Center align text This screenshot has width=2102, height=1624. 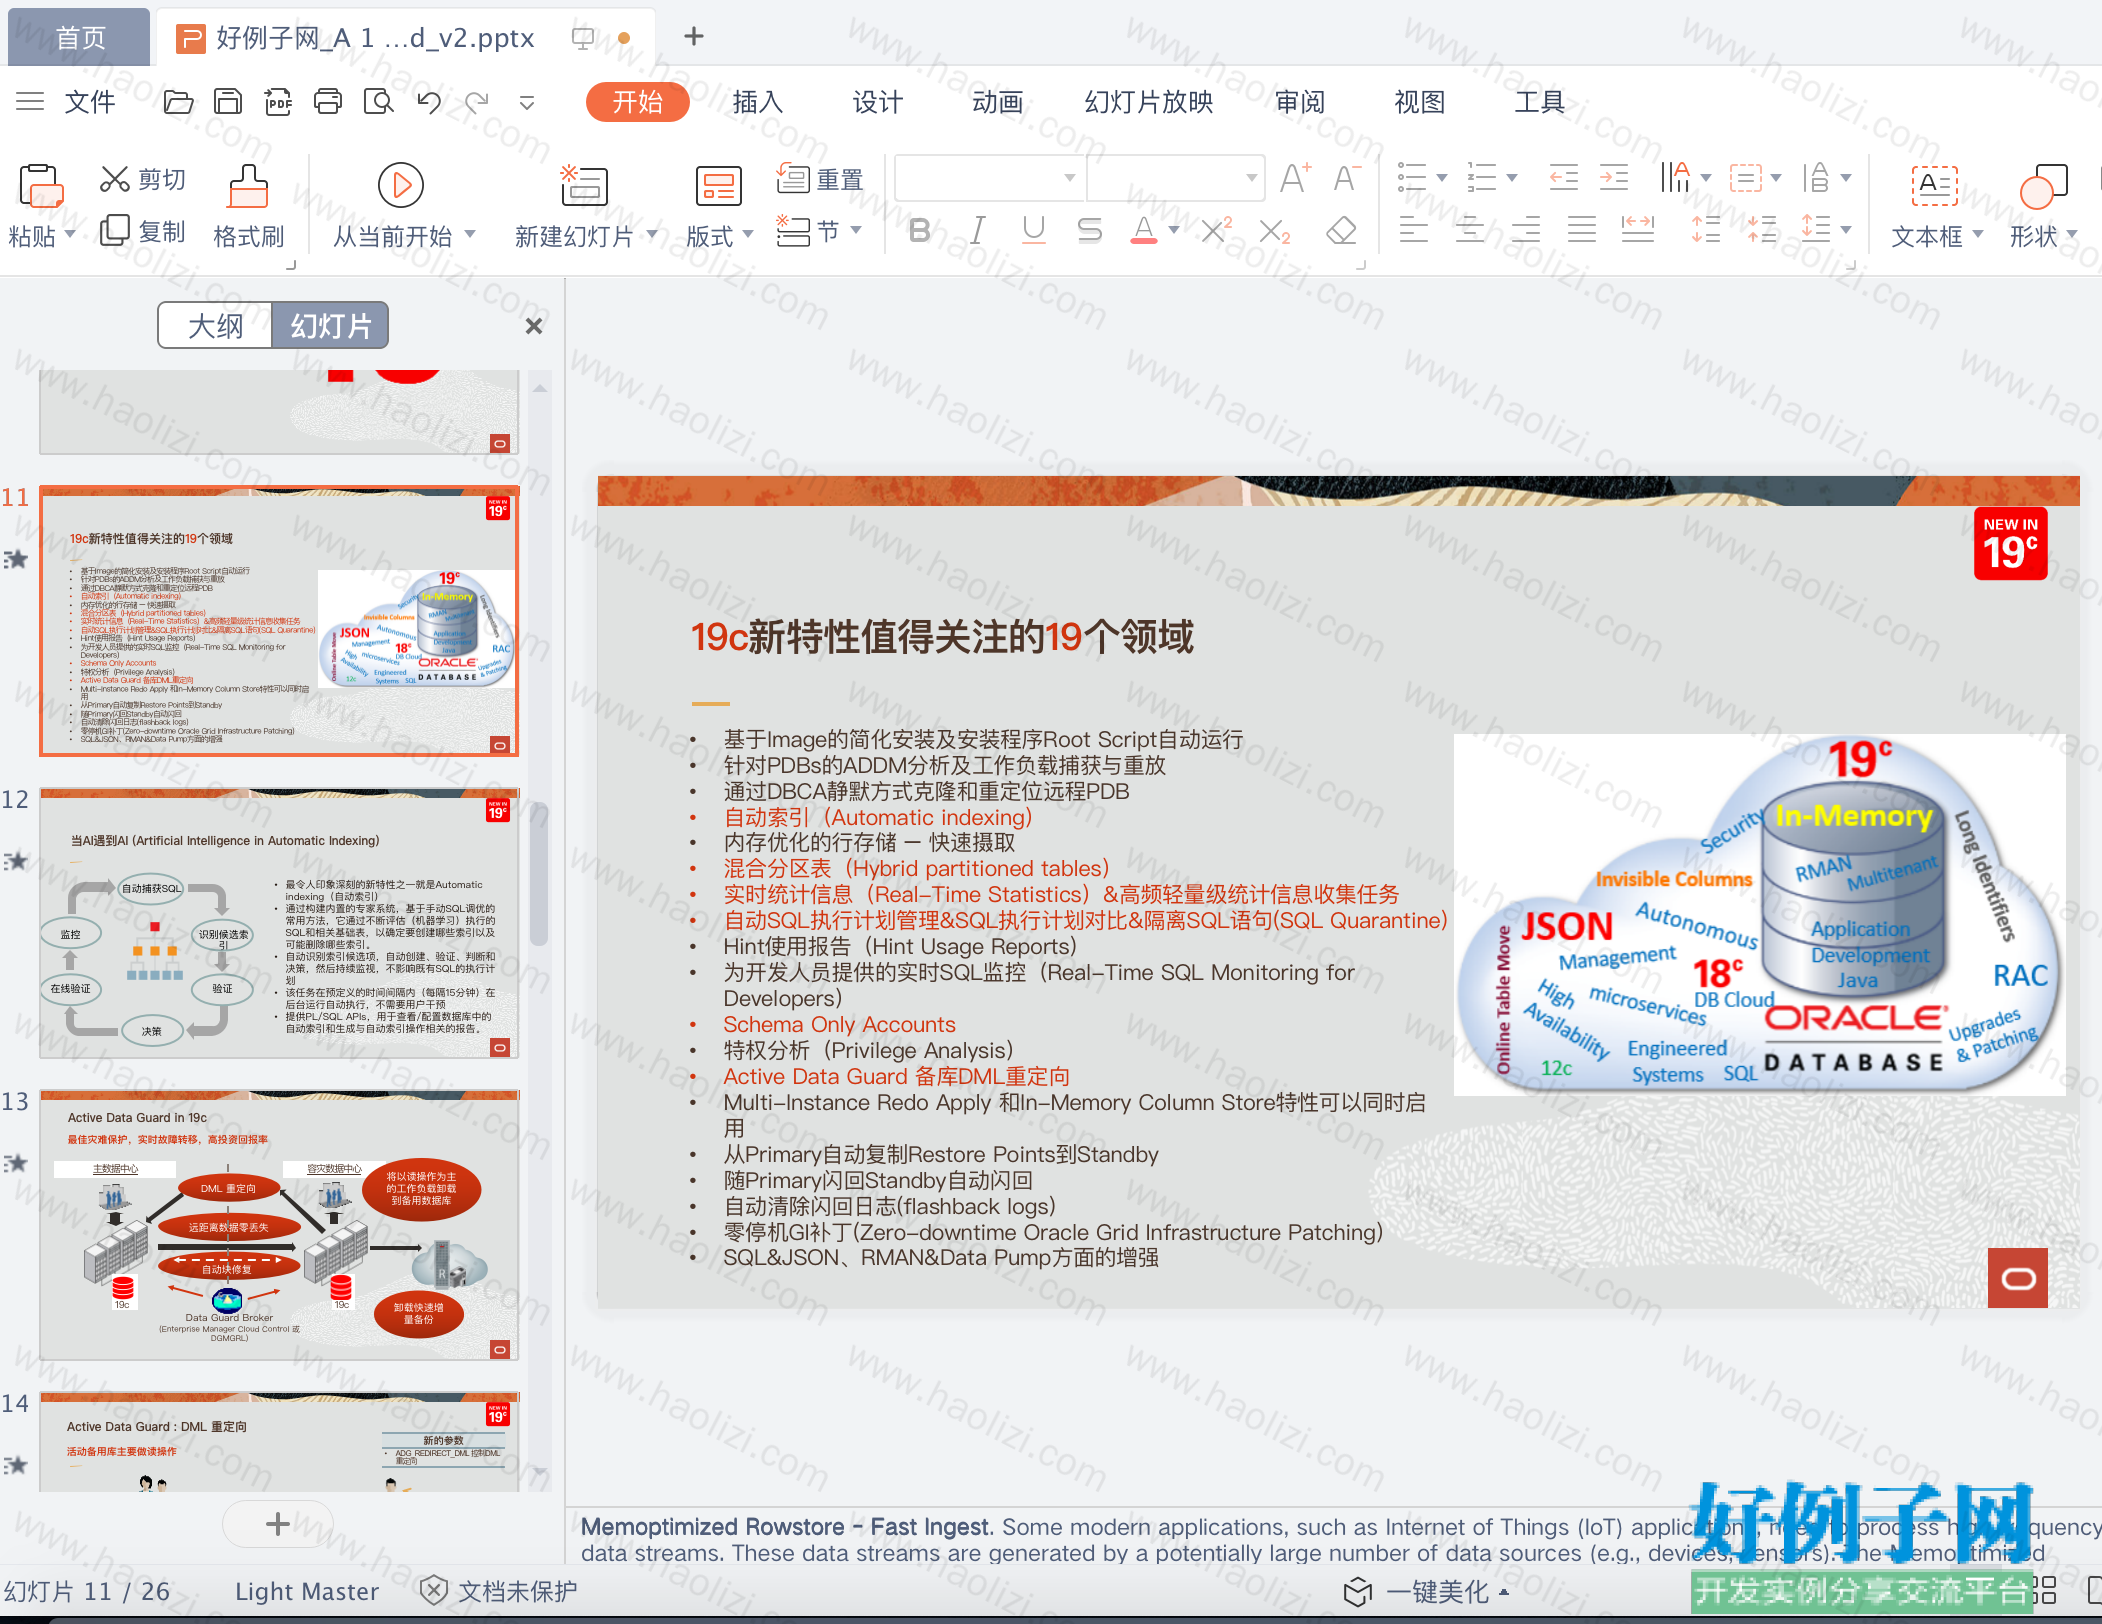pyautogui.click(x=1469, y=231)
